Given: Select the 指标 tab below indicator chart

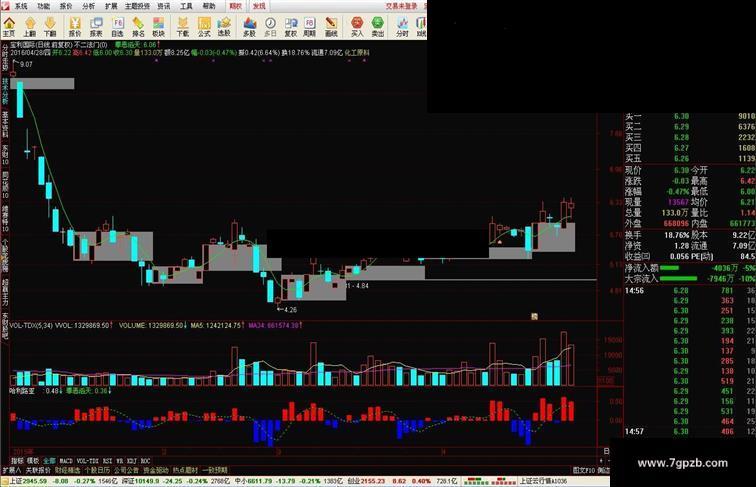Looking at the screenshot, I should coord(17,461).
